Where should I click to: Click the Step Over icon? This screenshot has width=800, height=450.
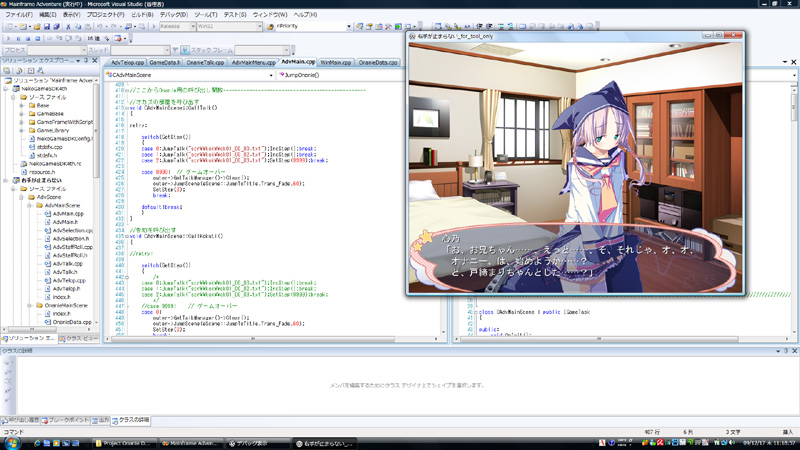point(69,38)
